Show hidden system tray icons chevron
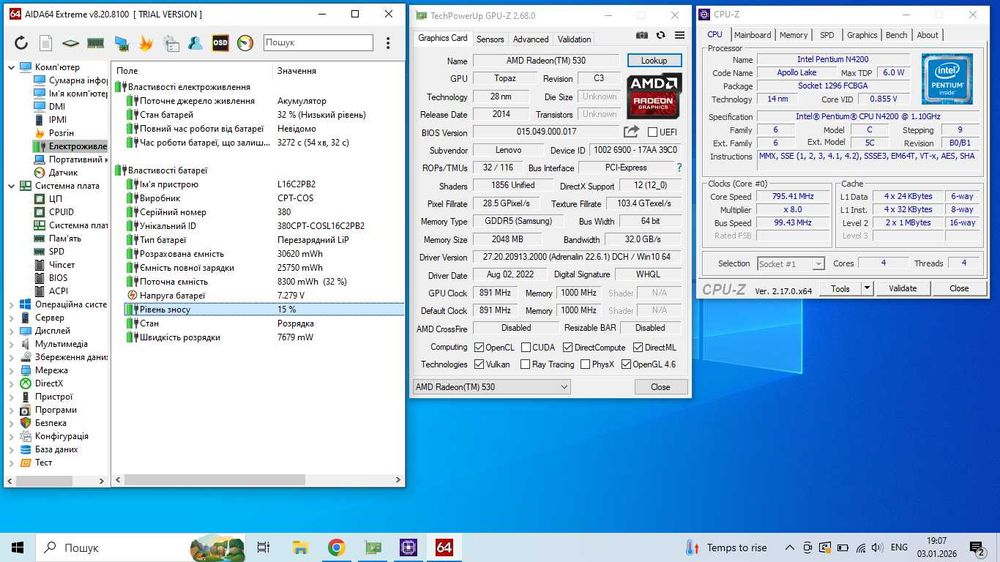 click(790, 548)
